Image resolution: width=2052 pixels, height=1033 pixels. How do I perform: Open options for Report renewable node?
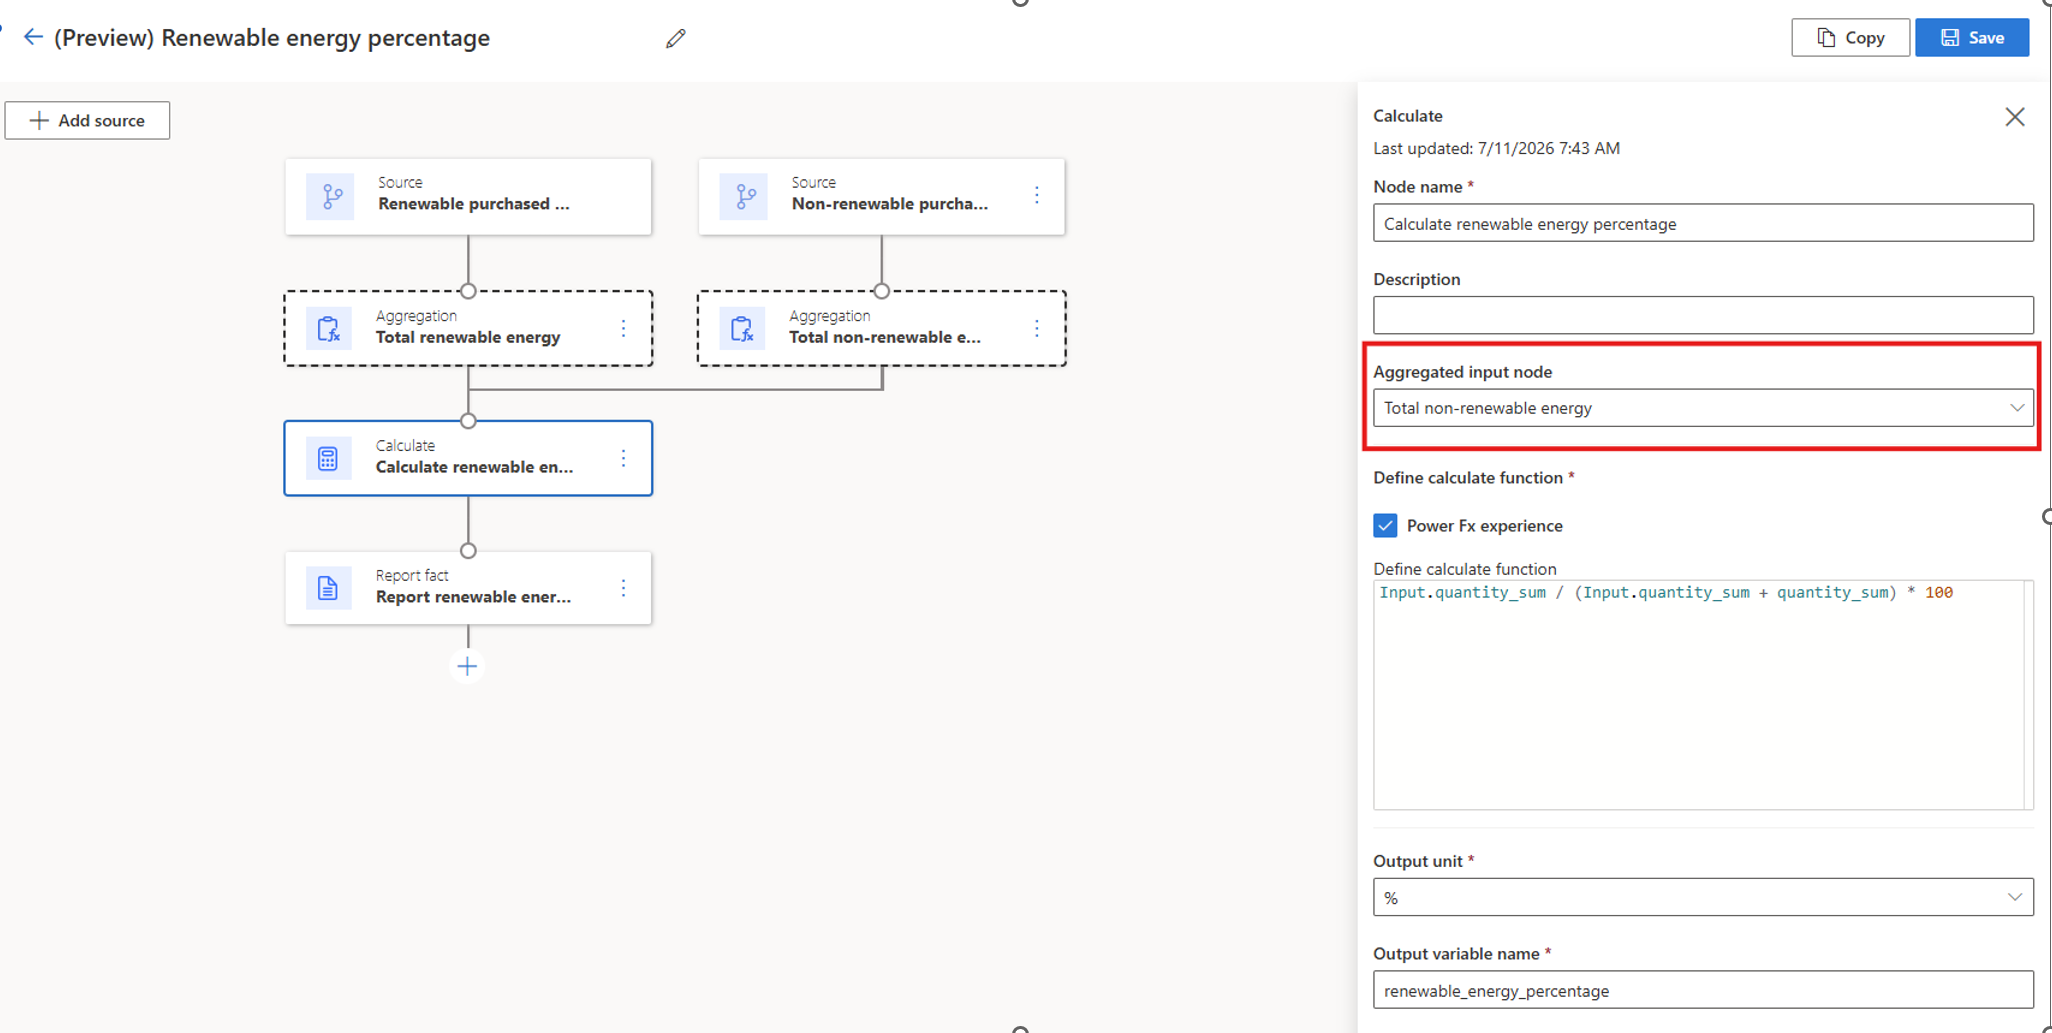623,588
